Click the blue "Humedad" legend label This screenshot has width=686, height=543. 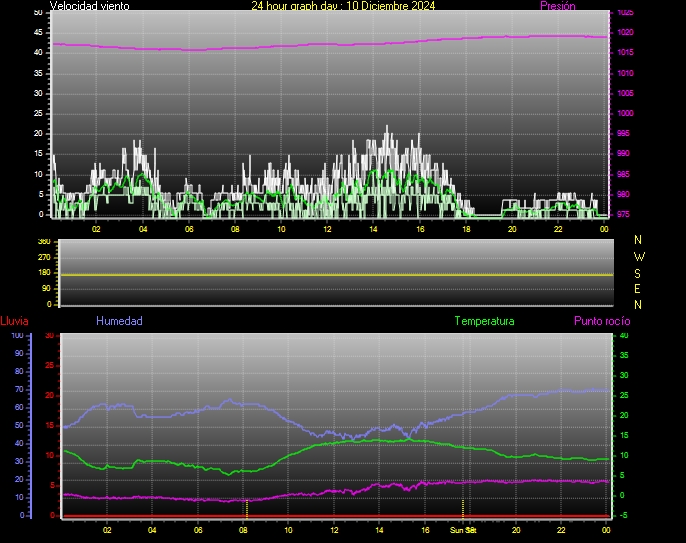[x=119, y=321]
